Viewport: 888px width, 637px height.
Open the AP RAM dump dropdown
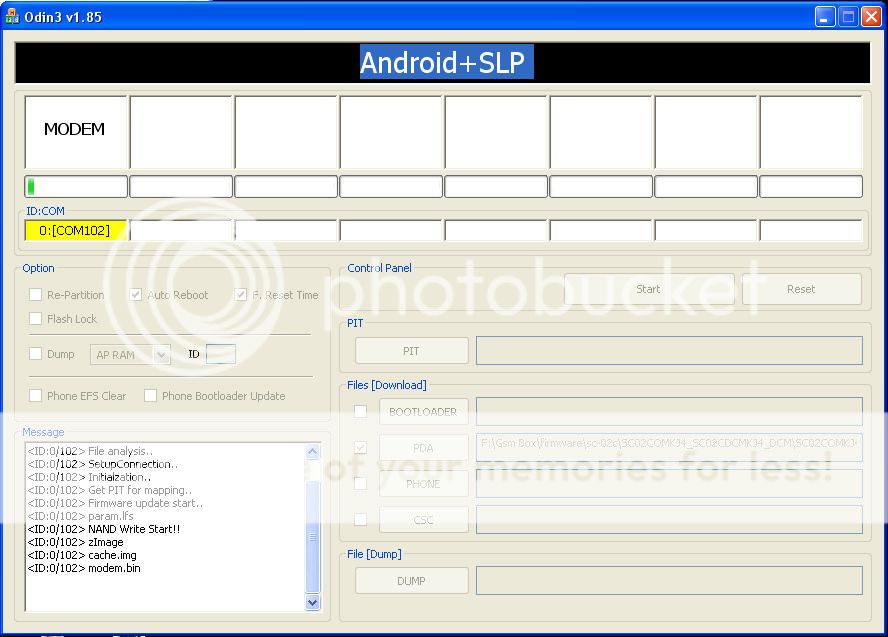pyautogui.click(x=161, y=354)
